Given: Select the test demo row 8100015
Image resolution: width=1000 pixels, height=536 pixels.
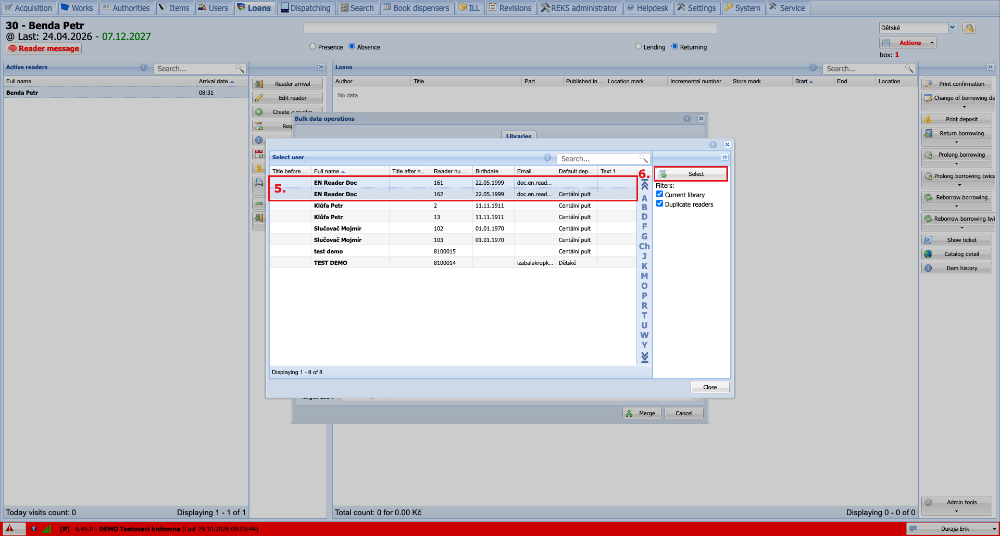Looking at the screenshot, I should (x=453, y=251).
